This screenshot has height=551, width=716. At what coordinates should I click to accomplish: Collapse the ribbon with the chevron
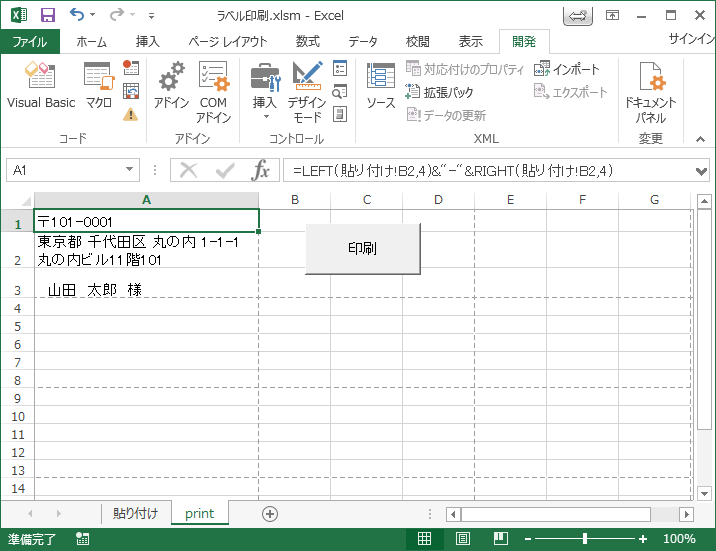tap(700, 139)
